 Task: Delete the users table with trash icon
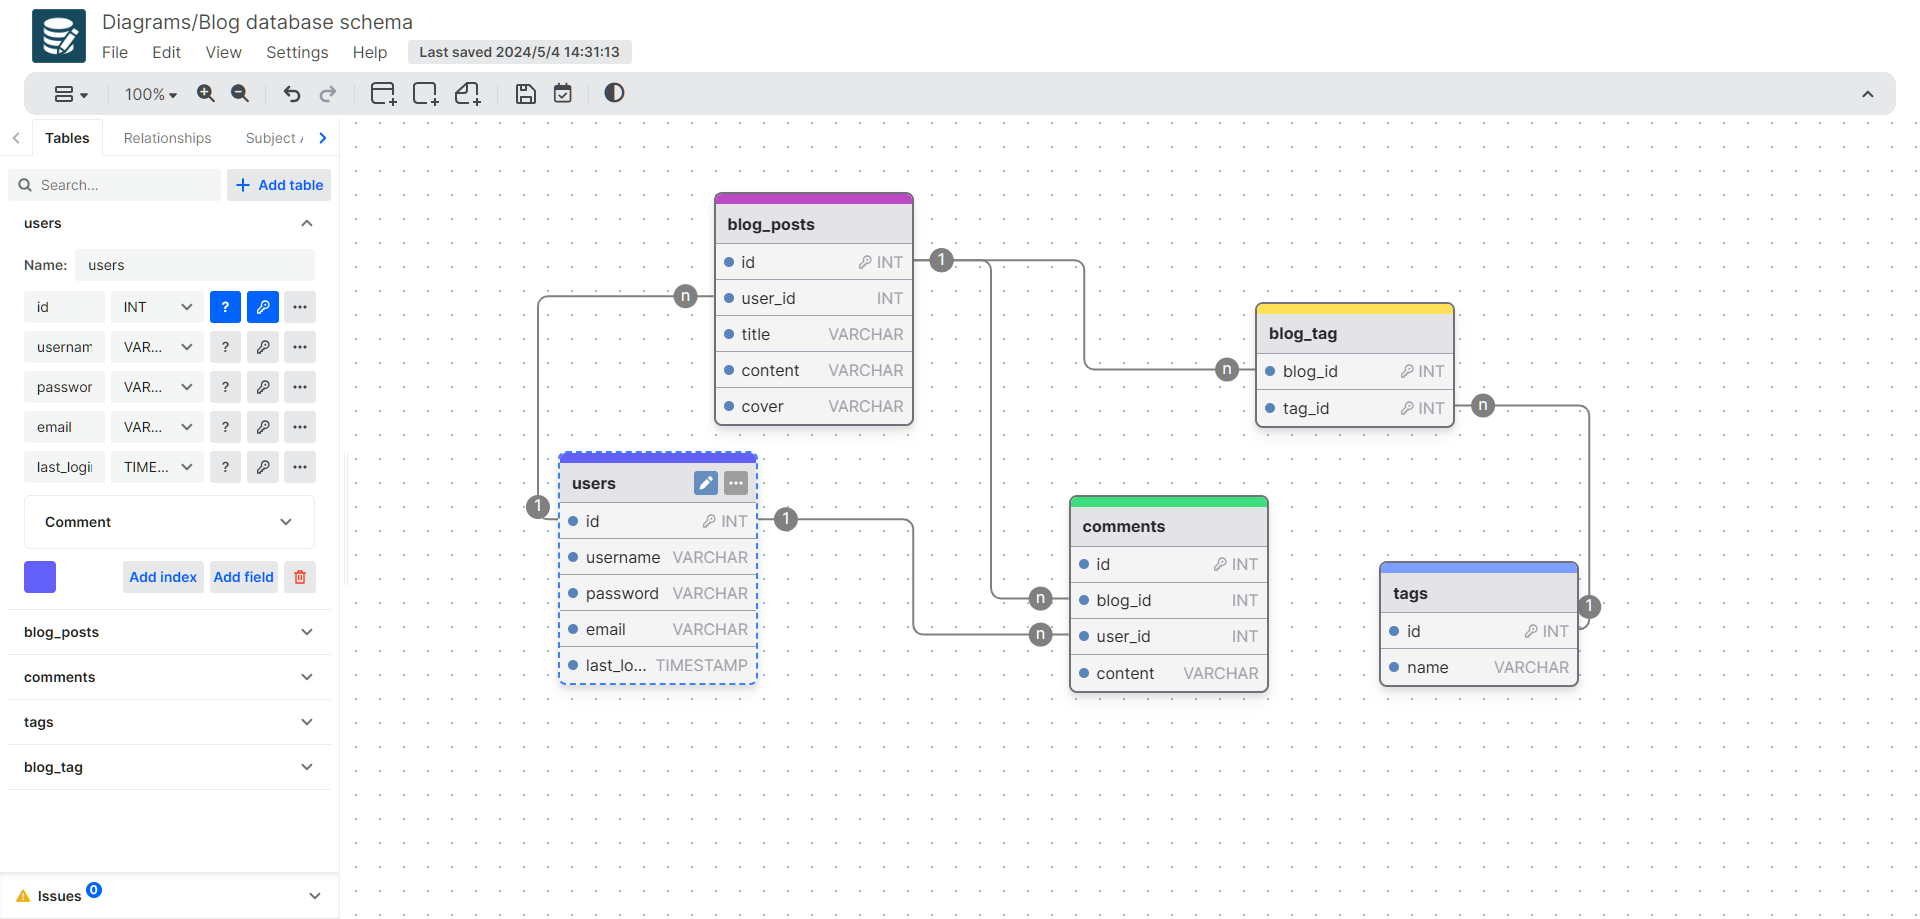click(x=300, y=577)
